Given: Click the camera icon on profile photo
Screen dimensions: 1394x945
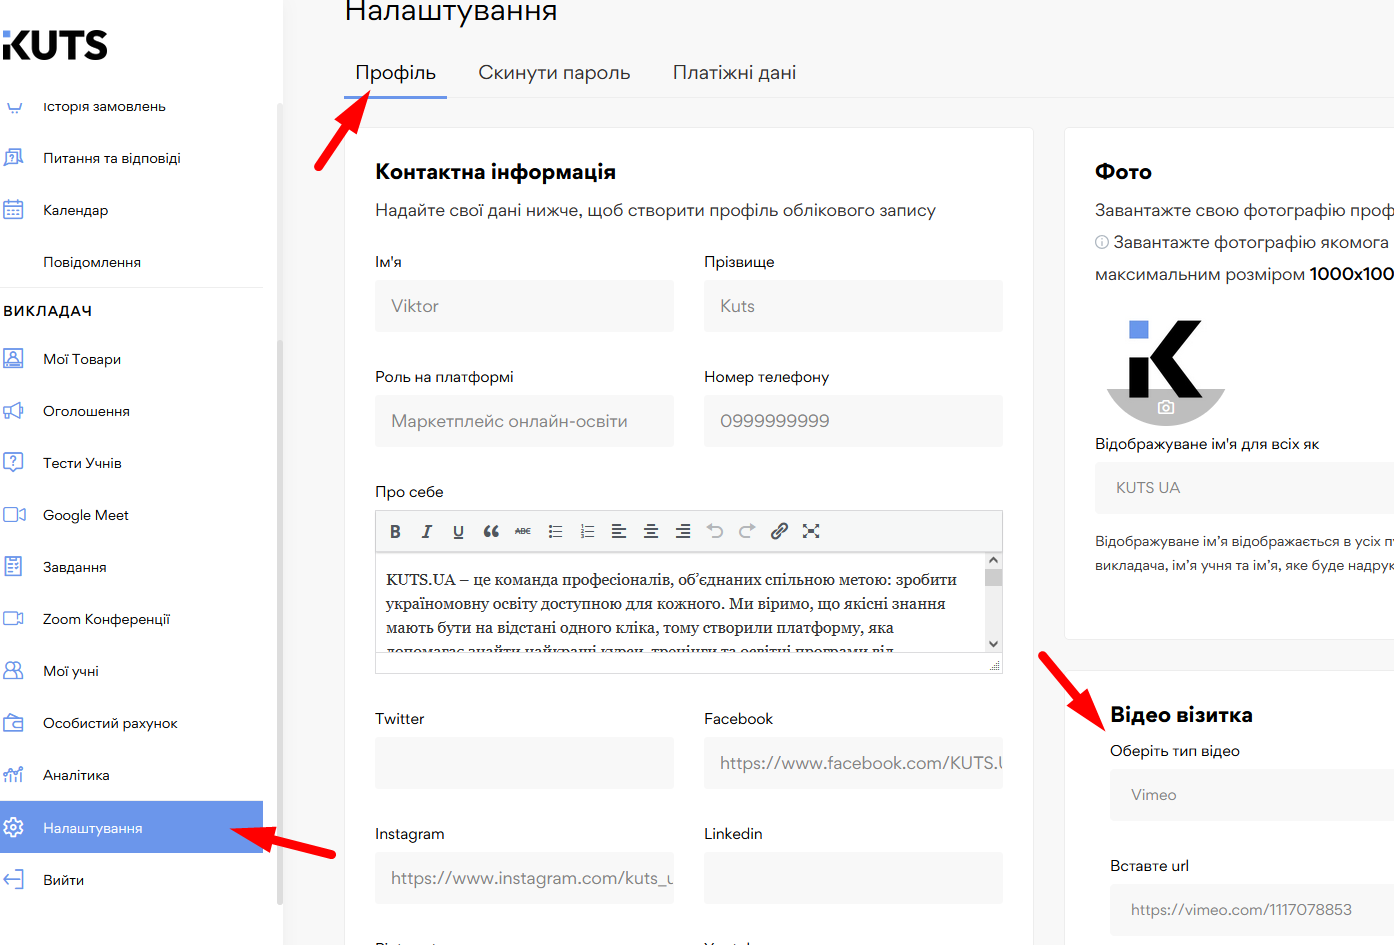Looking at the screenshot, I should tap(1166, 408).
